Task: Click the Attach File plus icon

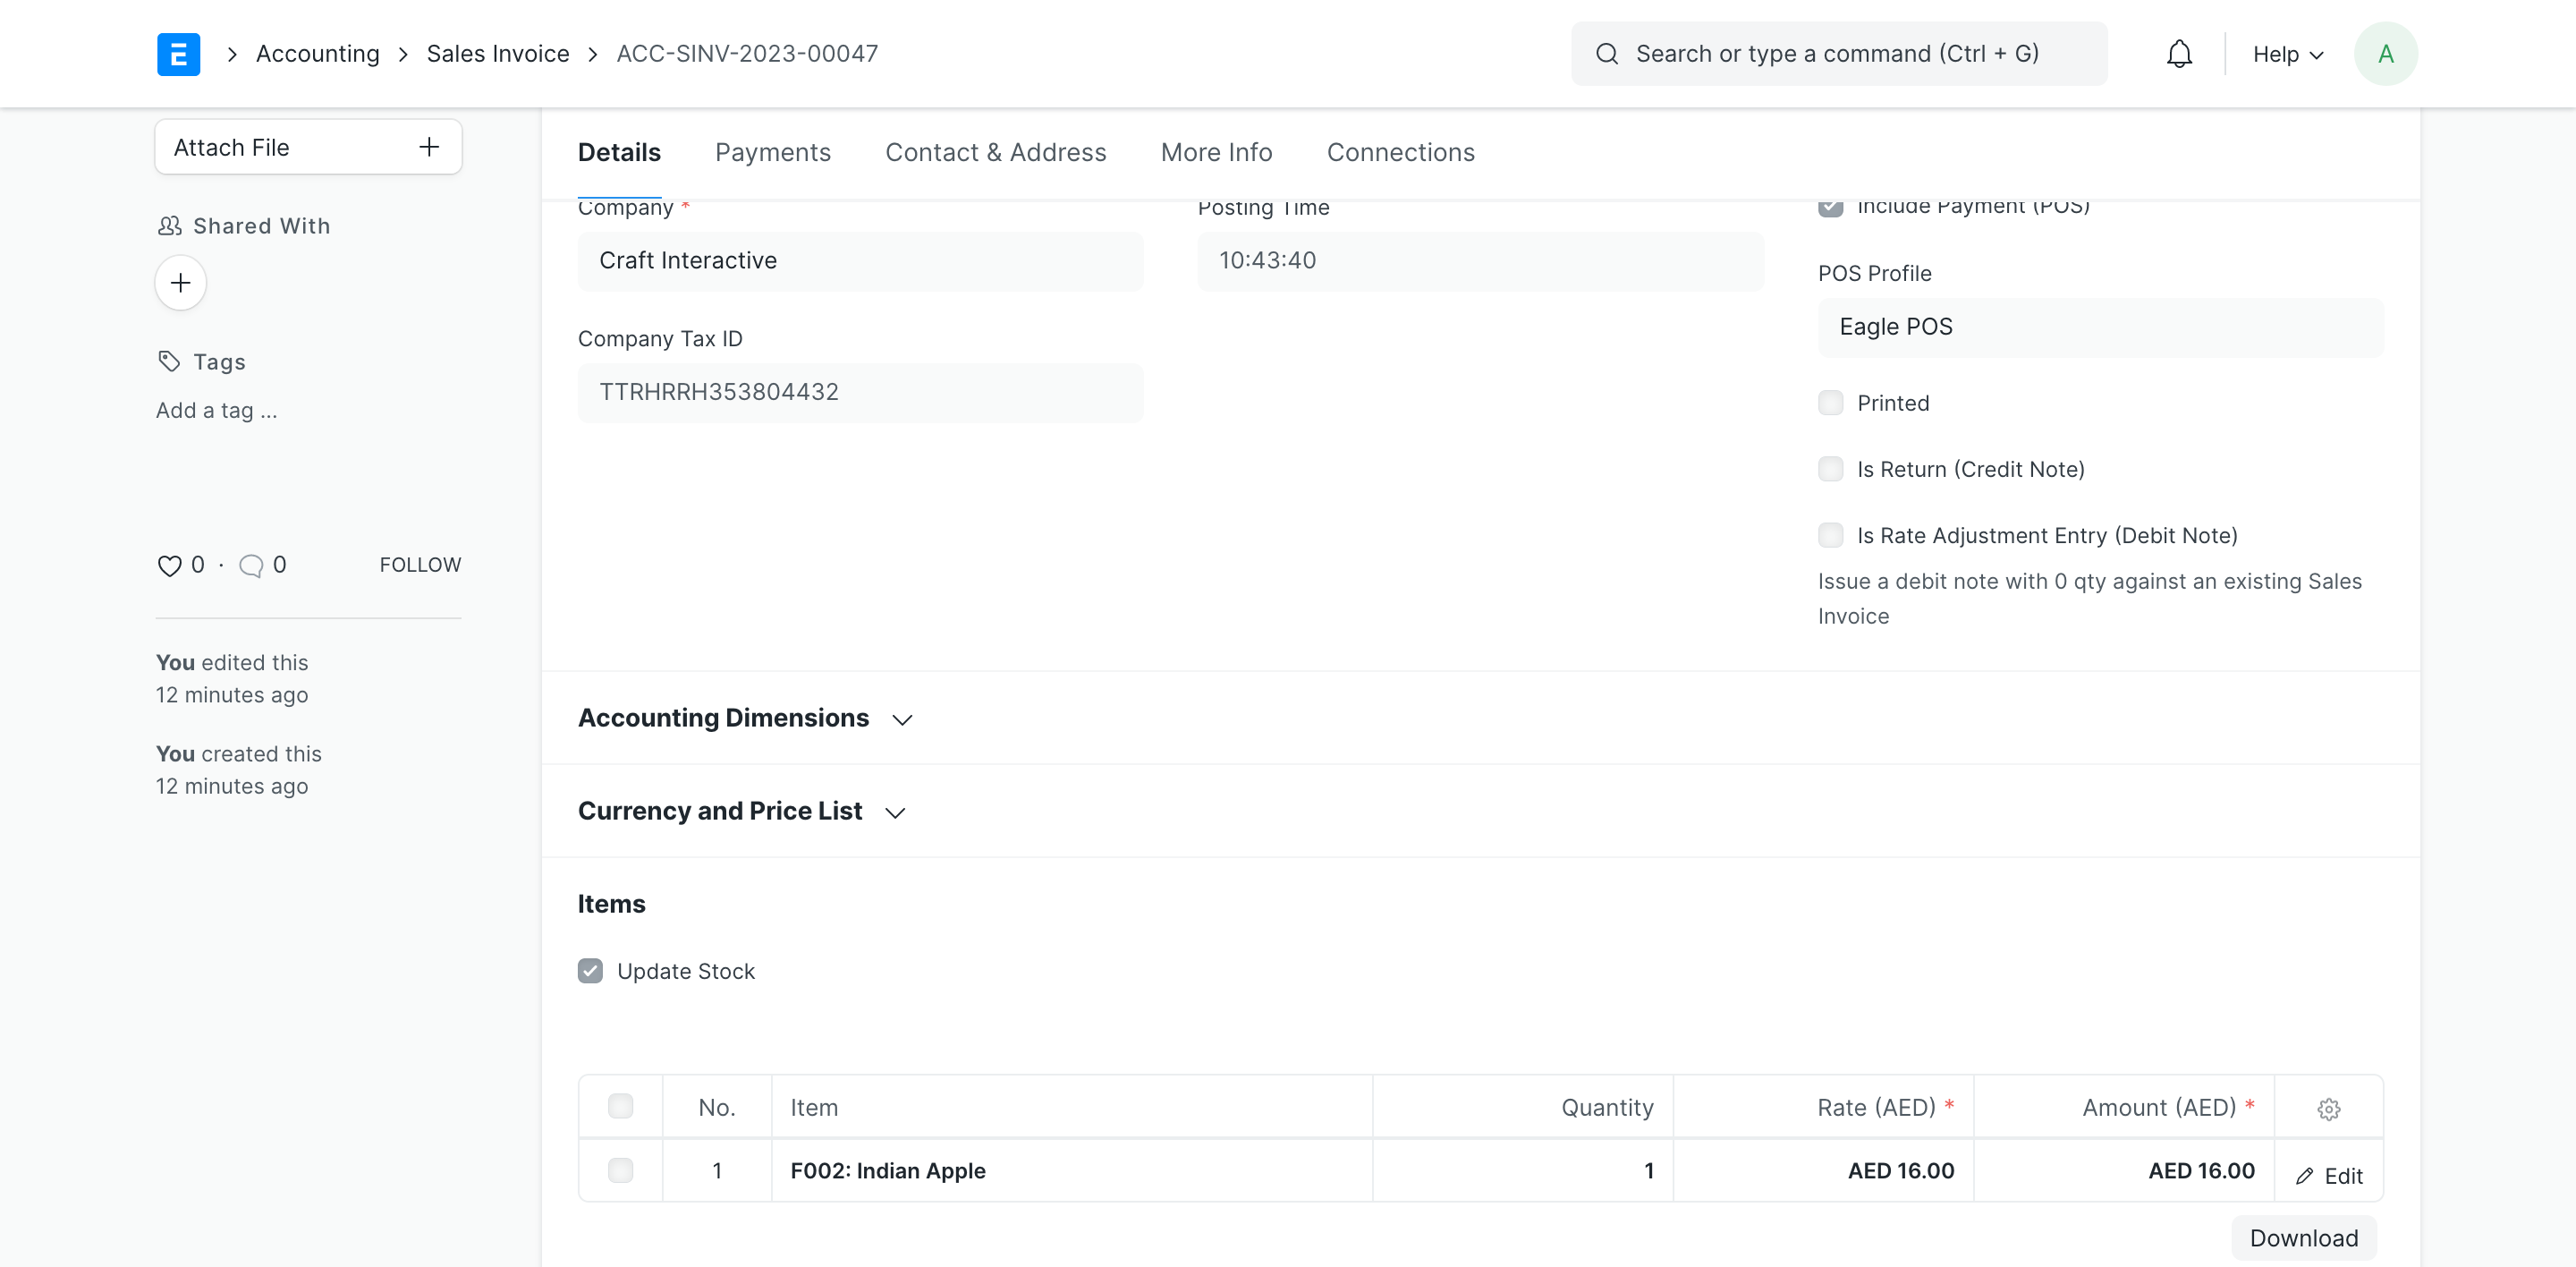Action: (x=428, y=146)
